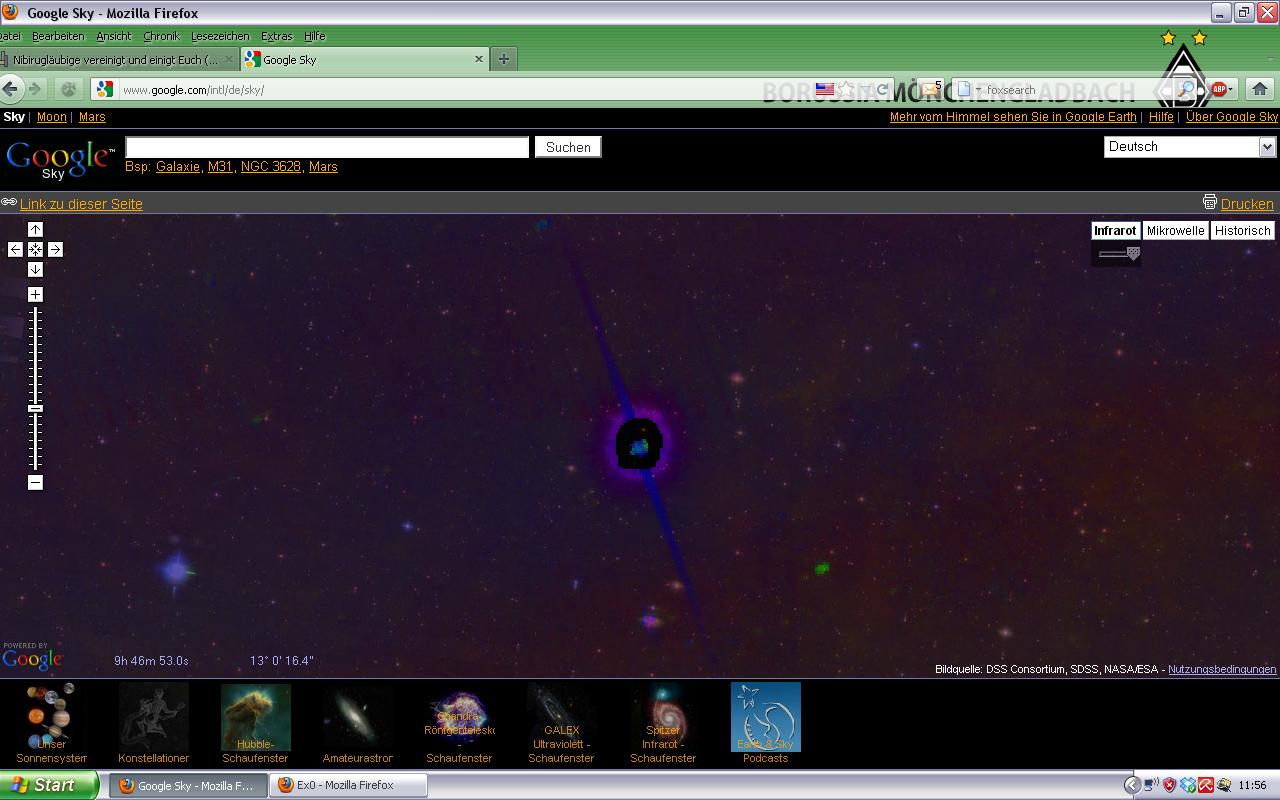This screenshot has width=1280, height=800.
Task: Open Konstellationen thumbnail
Action: point(153,723)
